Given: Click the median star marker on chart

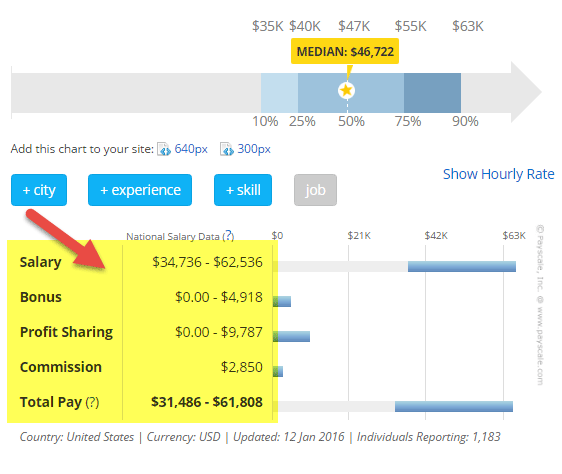Looking at the screenshot, I should click(346, 90).
